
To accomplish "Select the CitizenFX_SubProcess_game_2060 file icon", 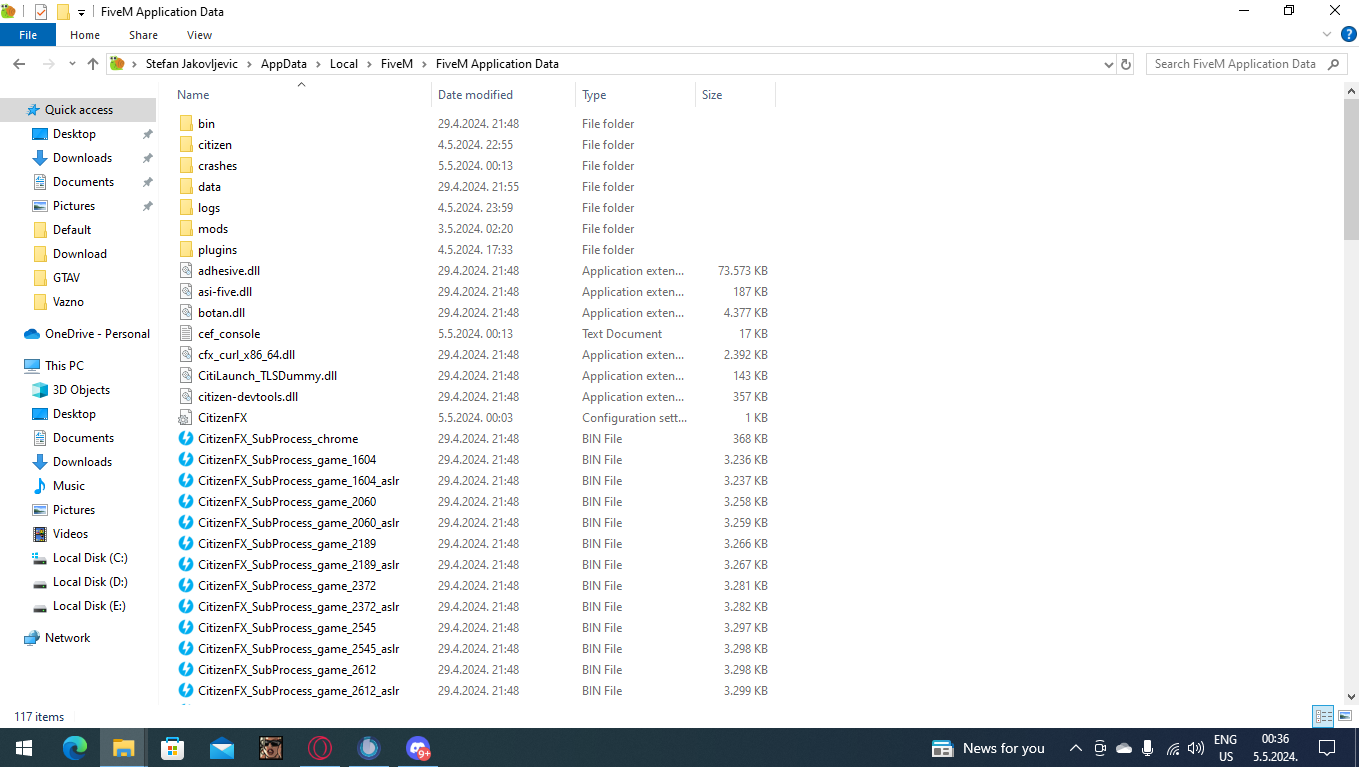I will [186, 502].
